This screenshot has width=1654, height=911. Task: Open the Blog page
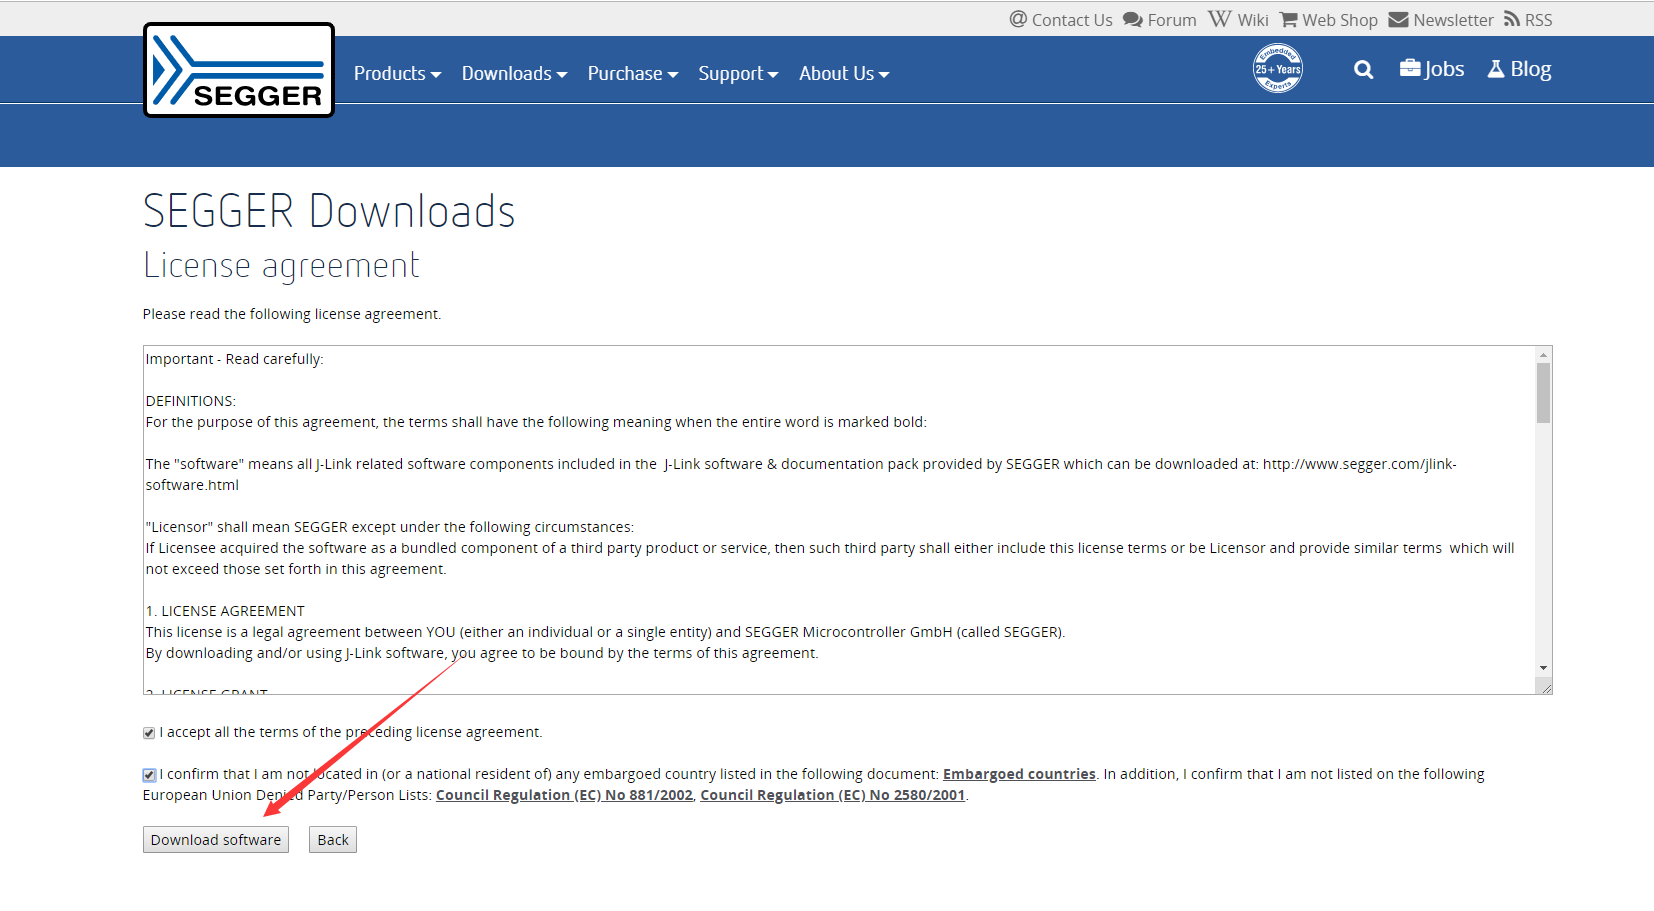click(1531, 69)
